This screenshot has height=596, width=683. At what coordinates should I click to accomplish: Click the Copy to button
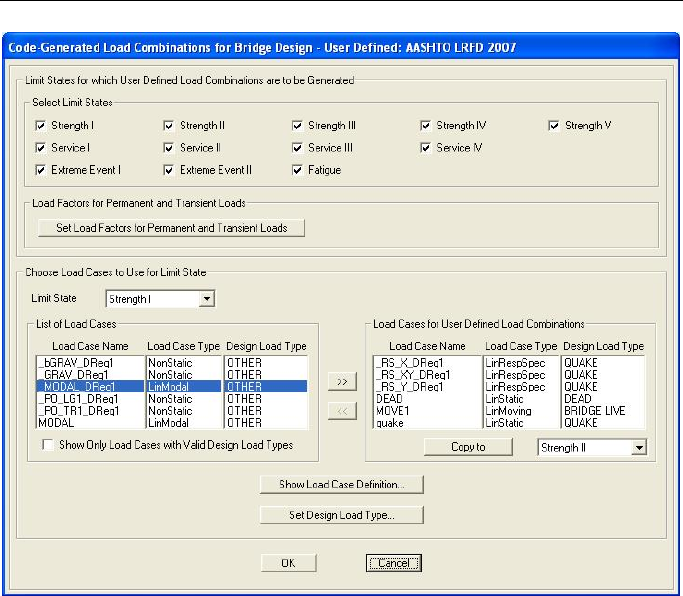[468, 447]
